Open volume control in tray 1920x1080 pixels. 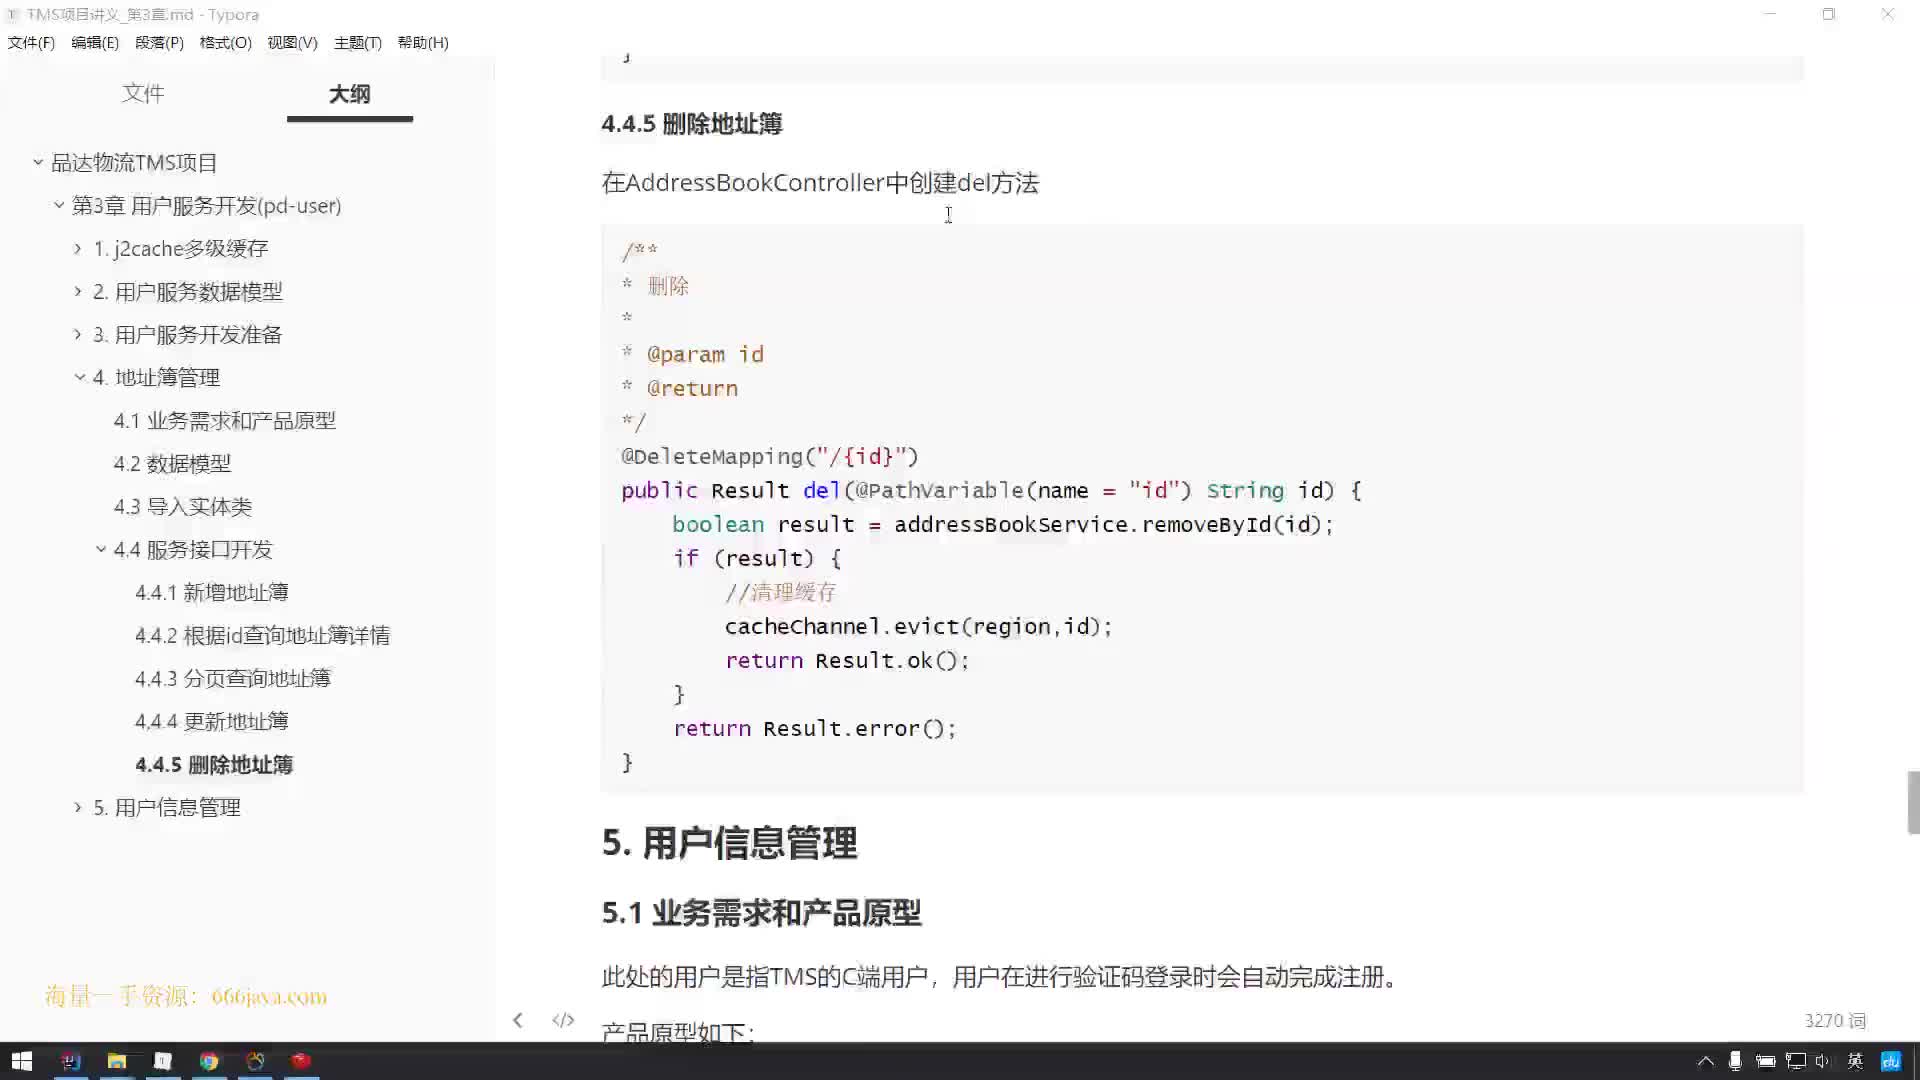click(x=1823, y=1061)
